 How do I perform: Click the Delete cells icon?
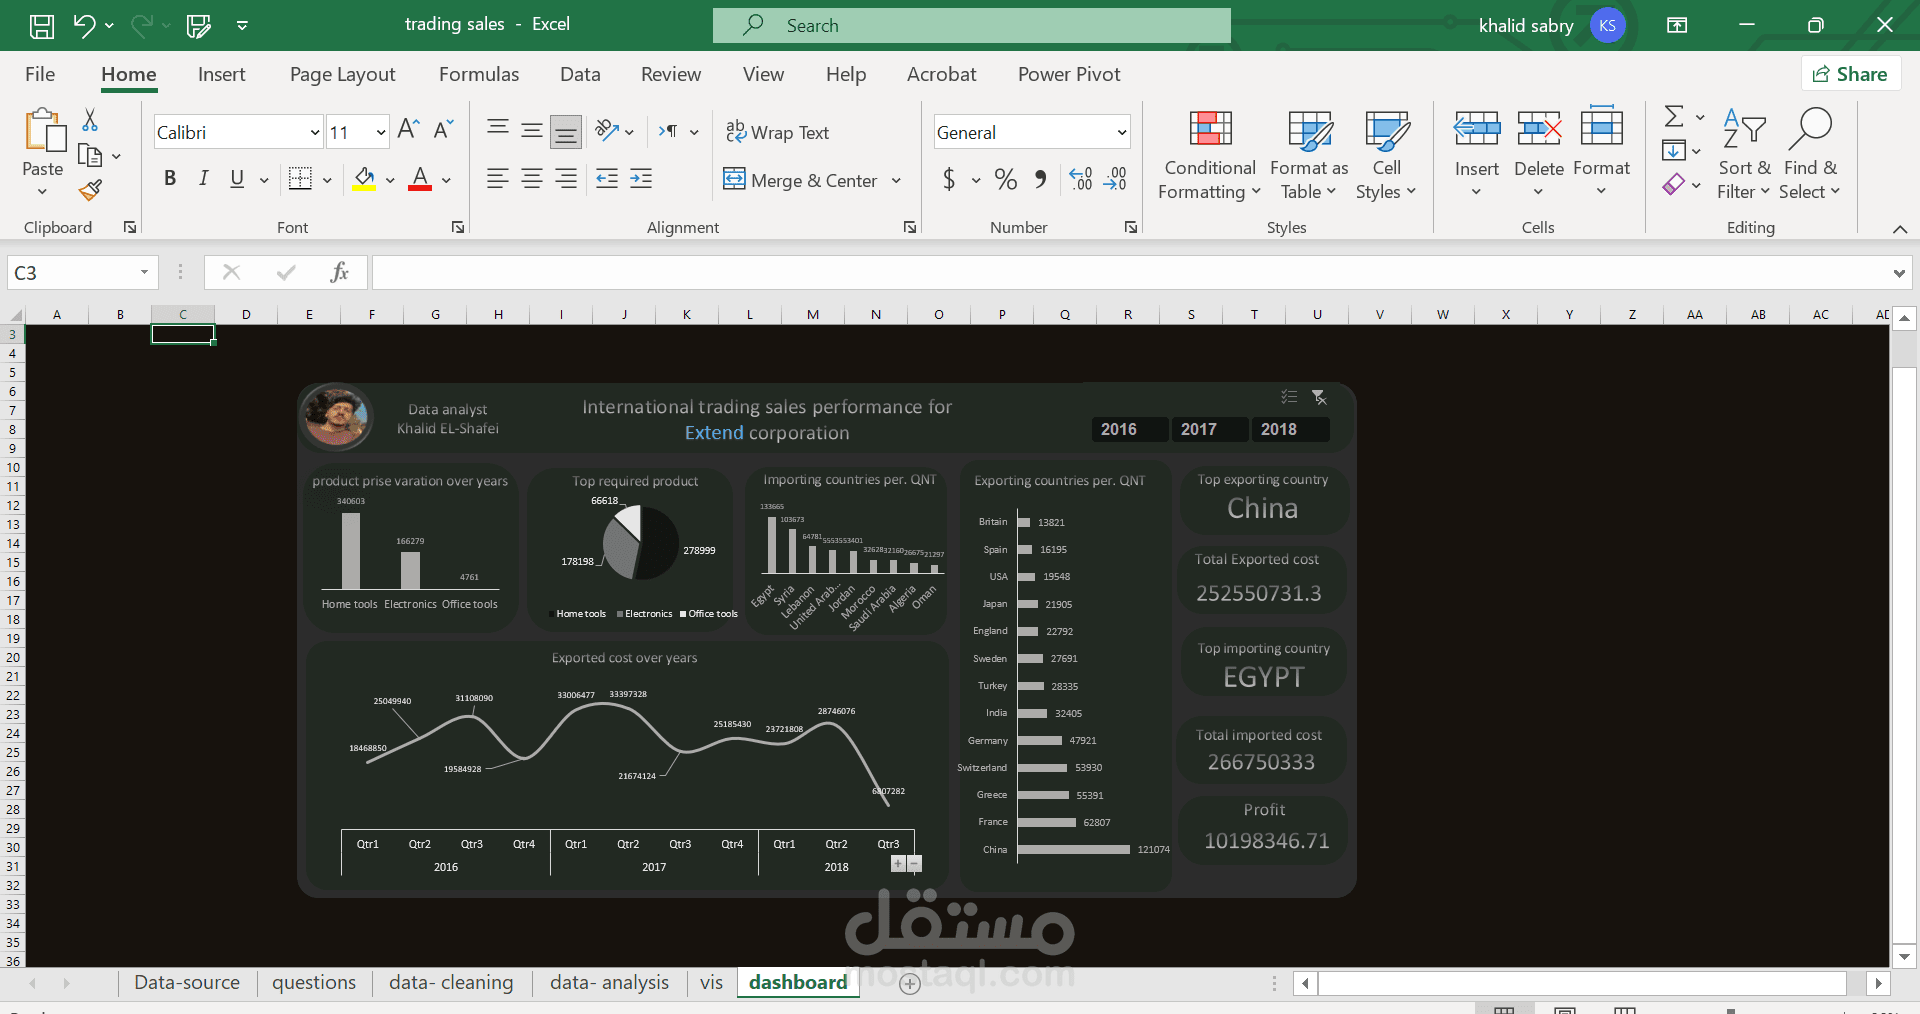tap(1539, 129)
